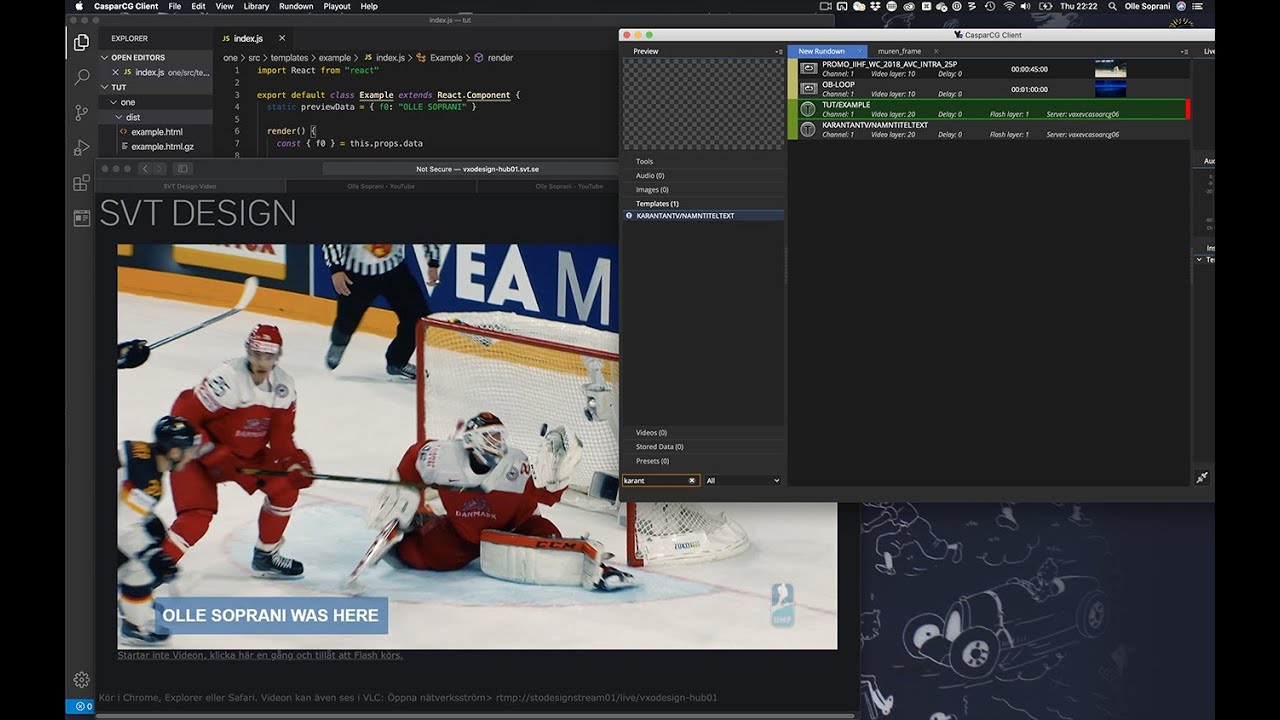Open the Library menu
Viewport: 1280px width, 720px height.
256,6
